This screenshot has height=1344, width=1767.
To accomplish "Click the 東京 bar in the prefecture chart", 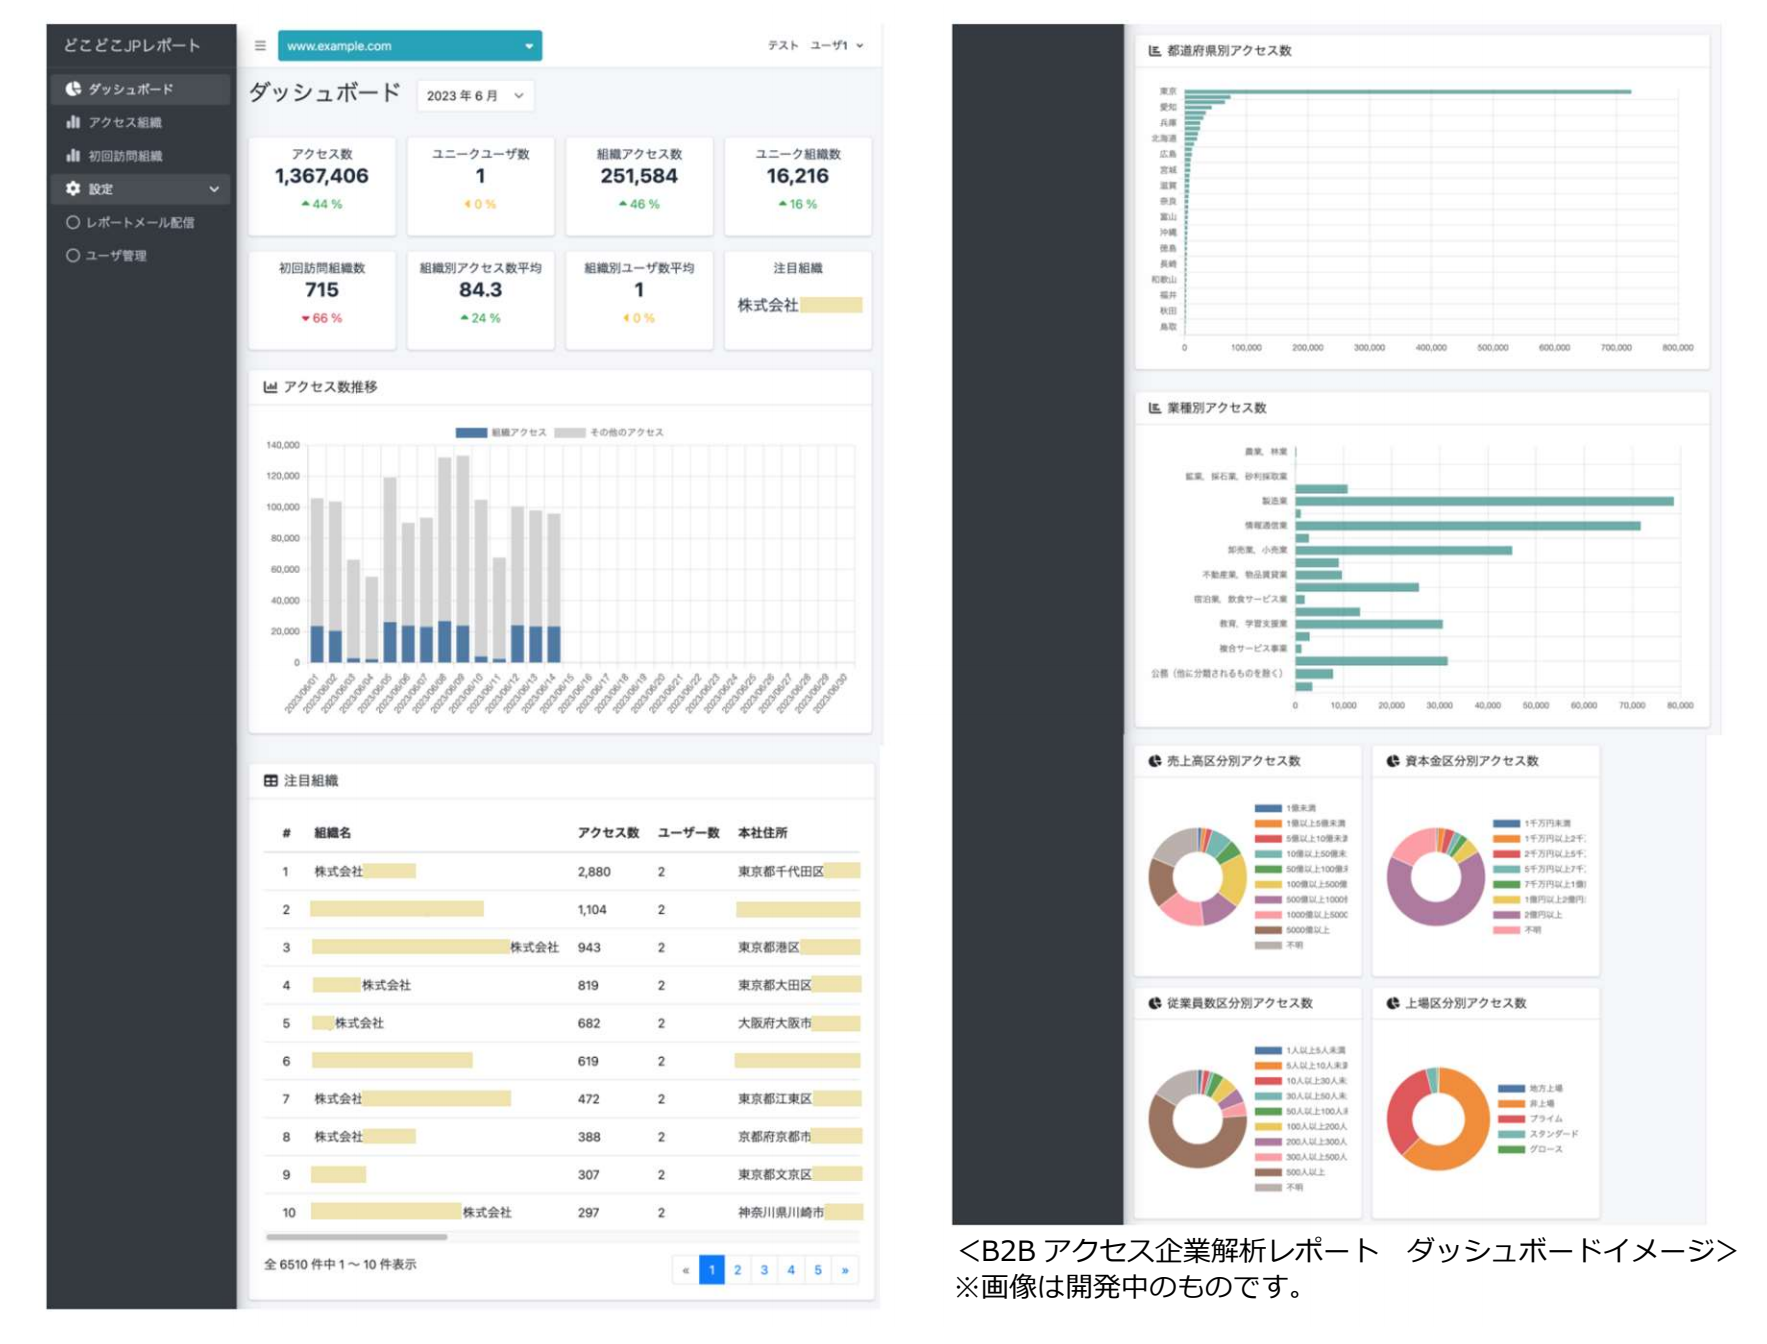I will tap(1408, 92).
